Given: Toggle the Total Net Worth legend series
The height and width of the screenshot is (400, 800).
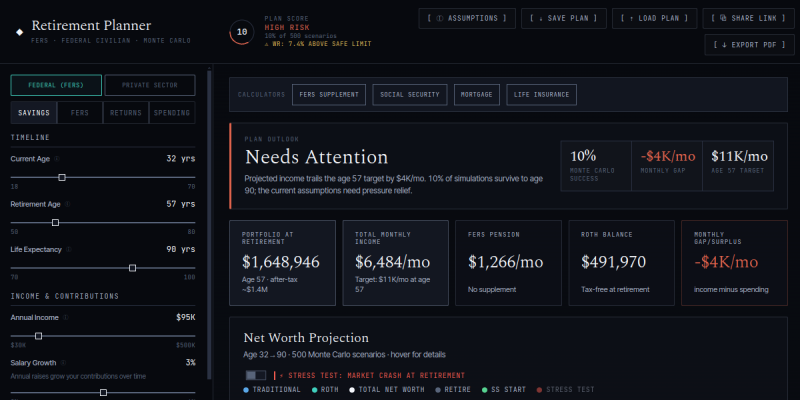Looking at the screenshot, I should tap(387, 390).
